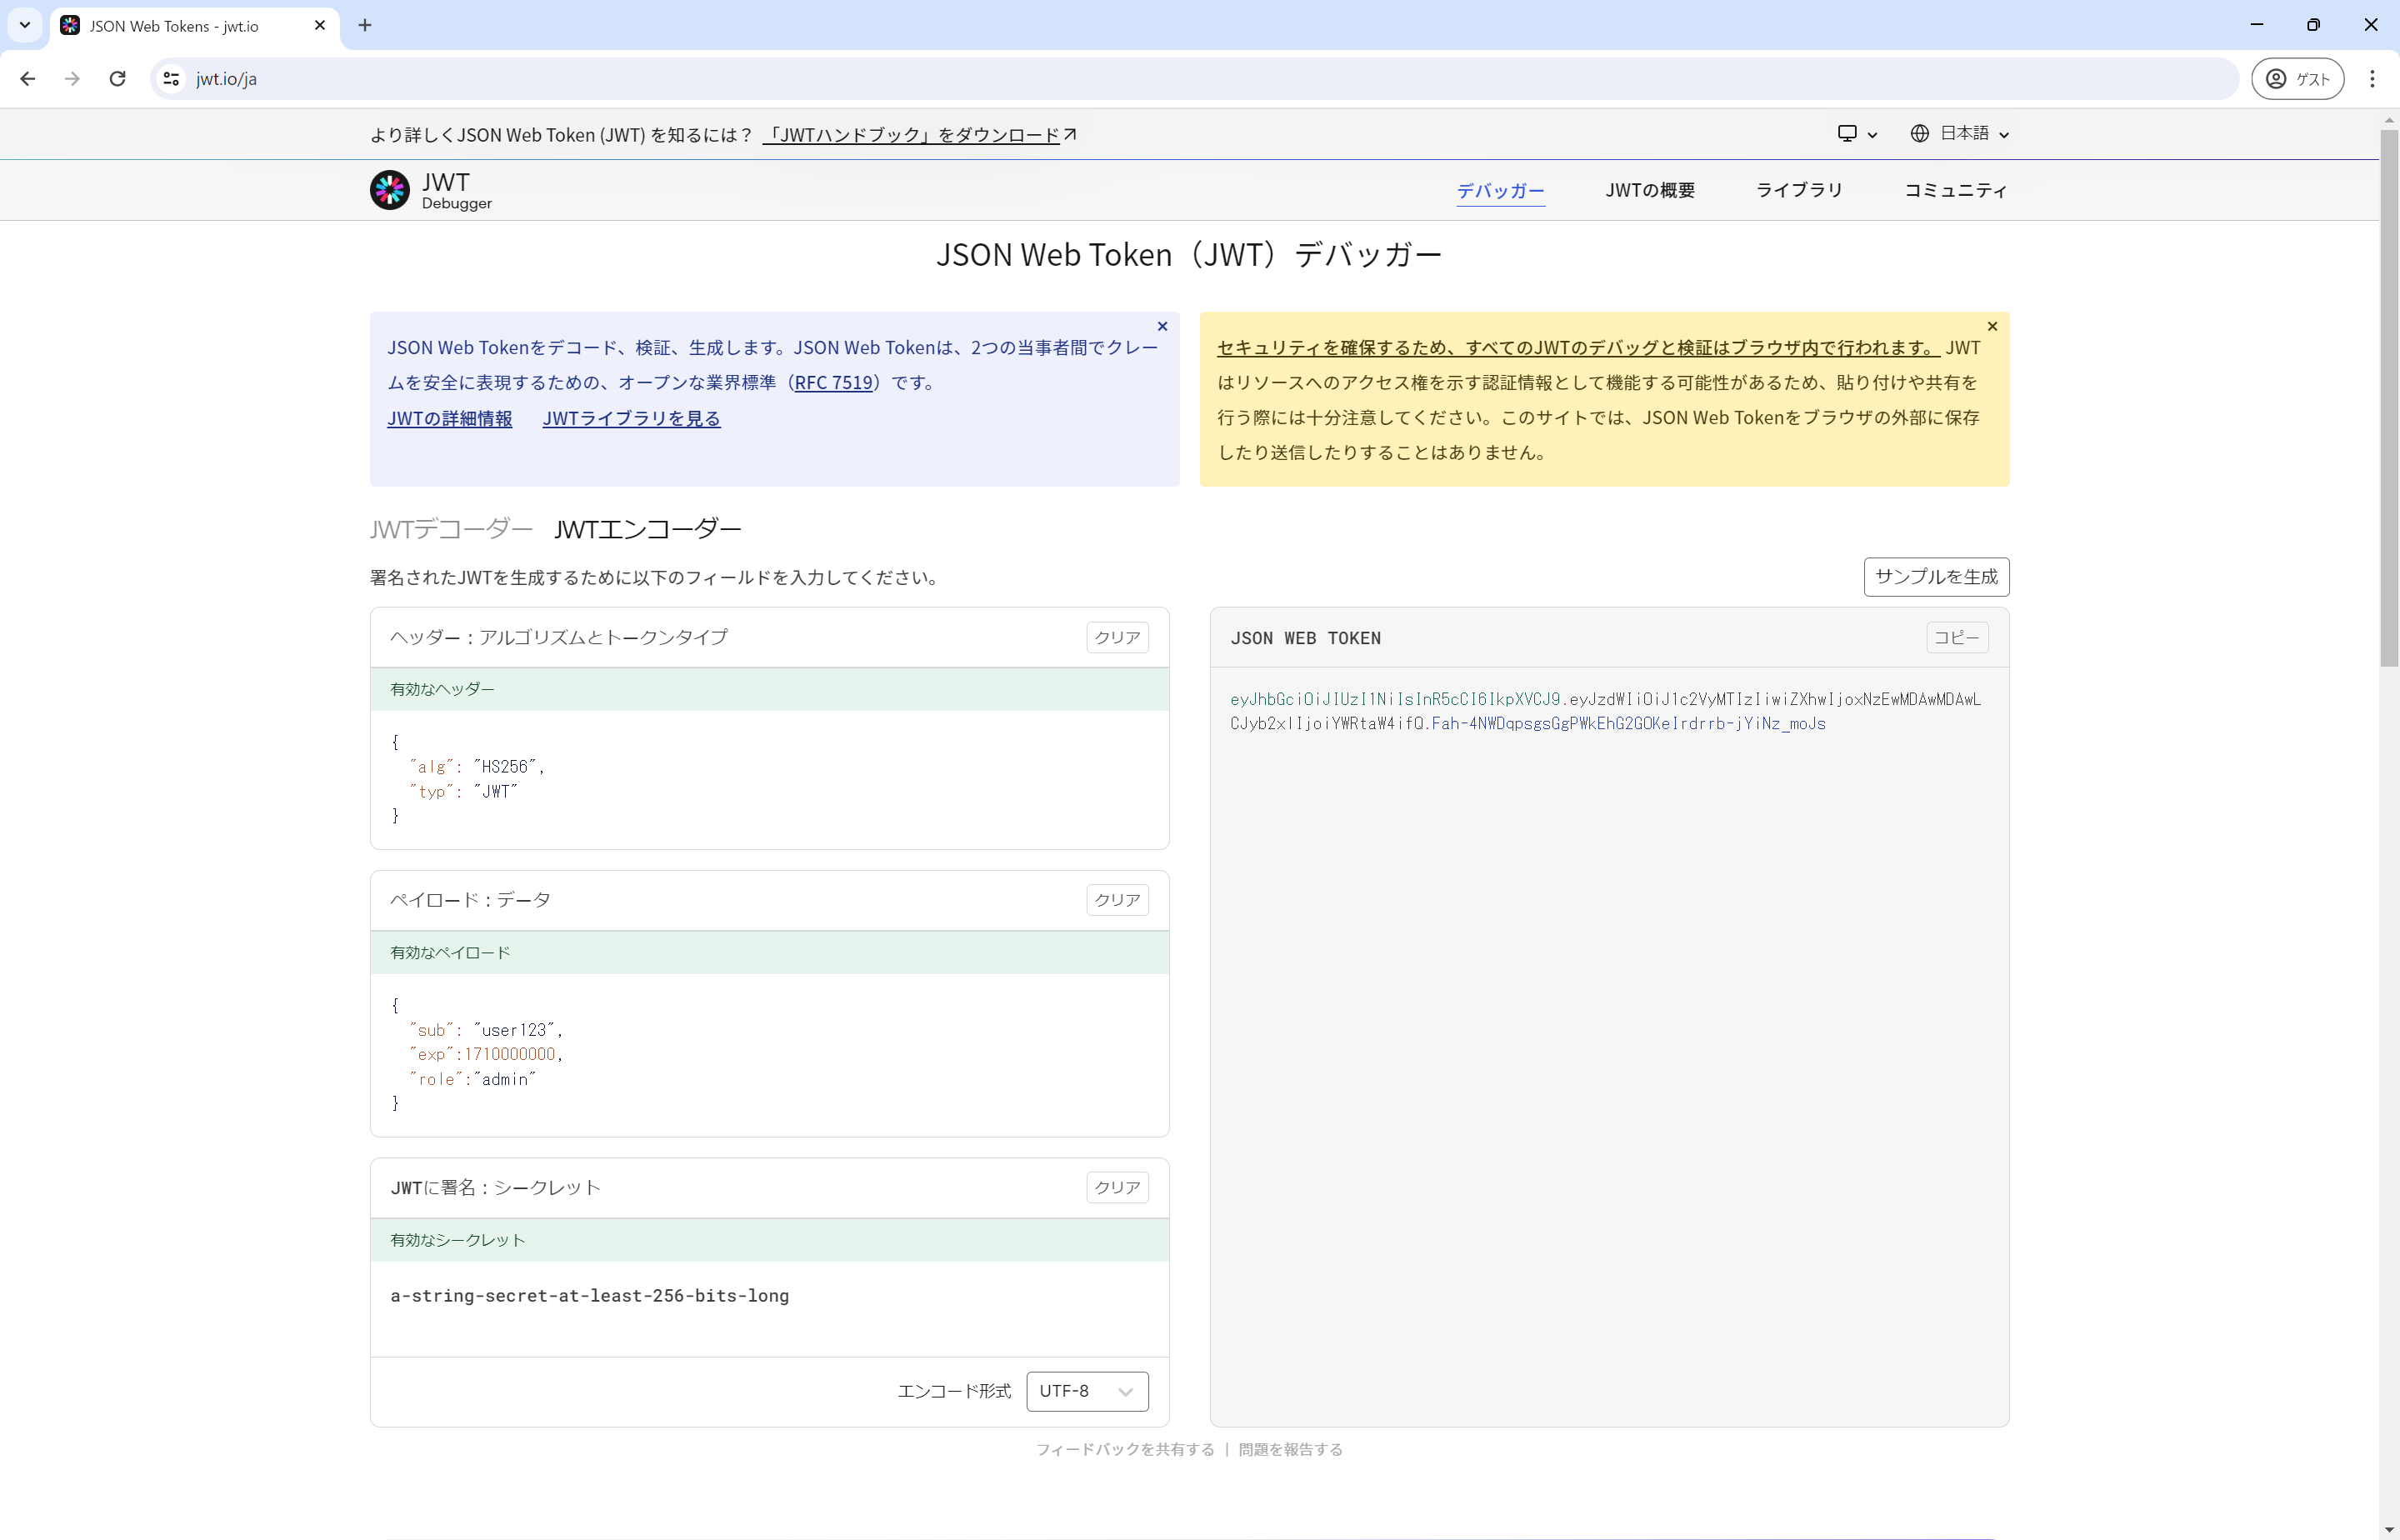This screenshot has height=1540, width=2400.
Task: Open the theme selector monitor icon
Action: (x=1848, y=134)
